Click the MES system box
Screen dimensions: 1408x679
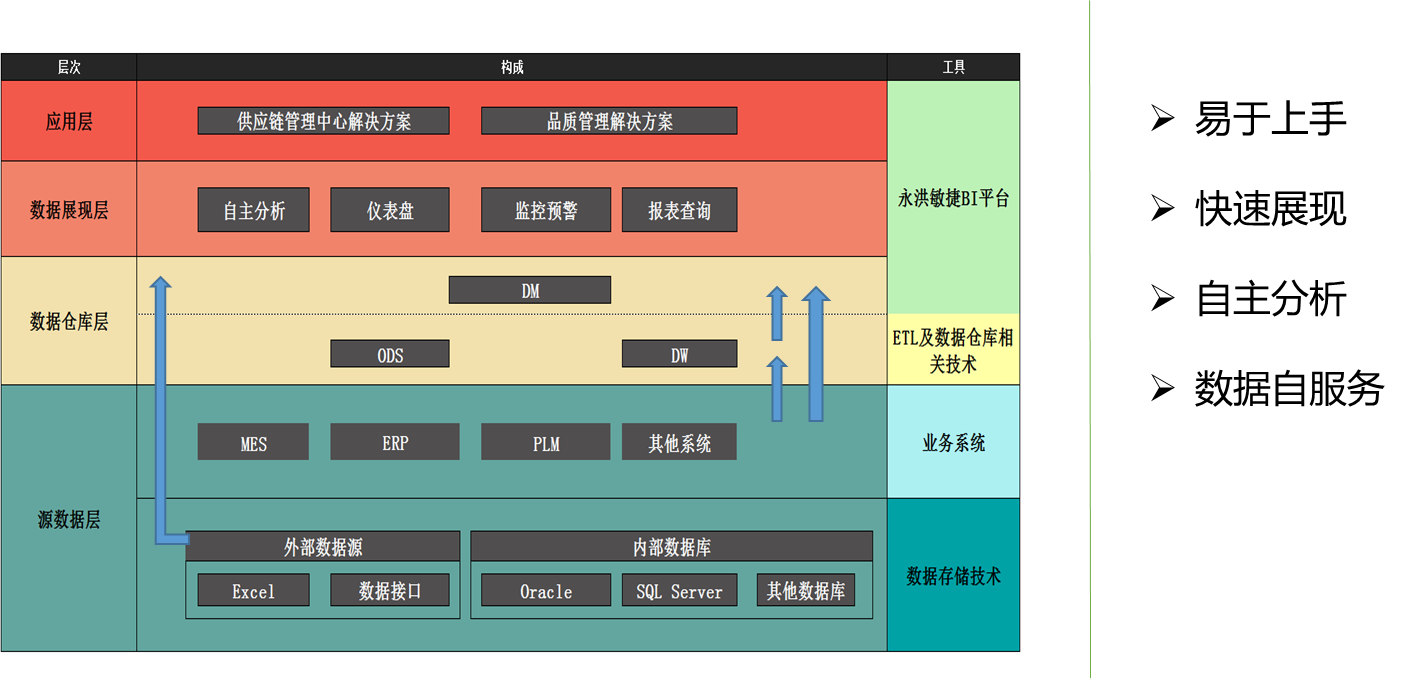pos(253,442)
